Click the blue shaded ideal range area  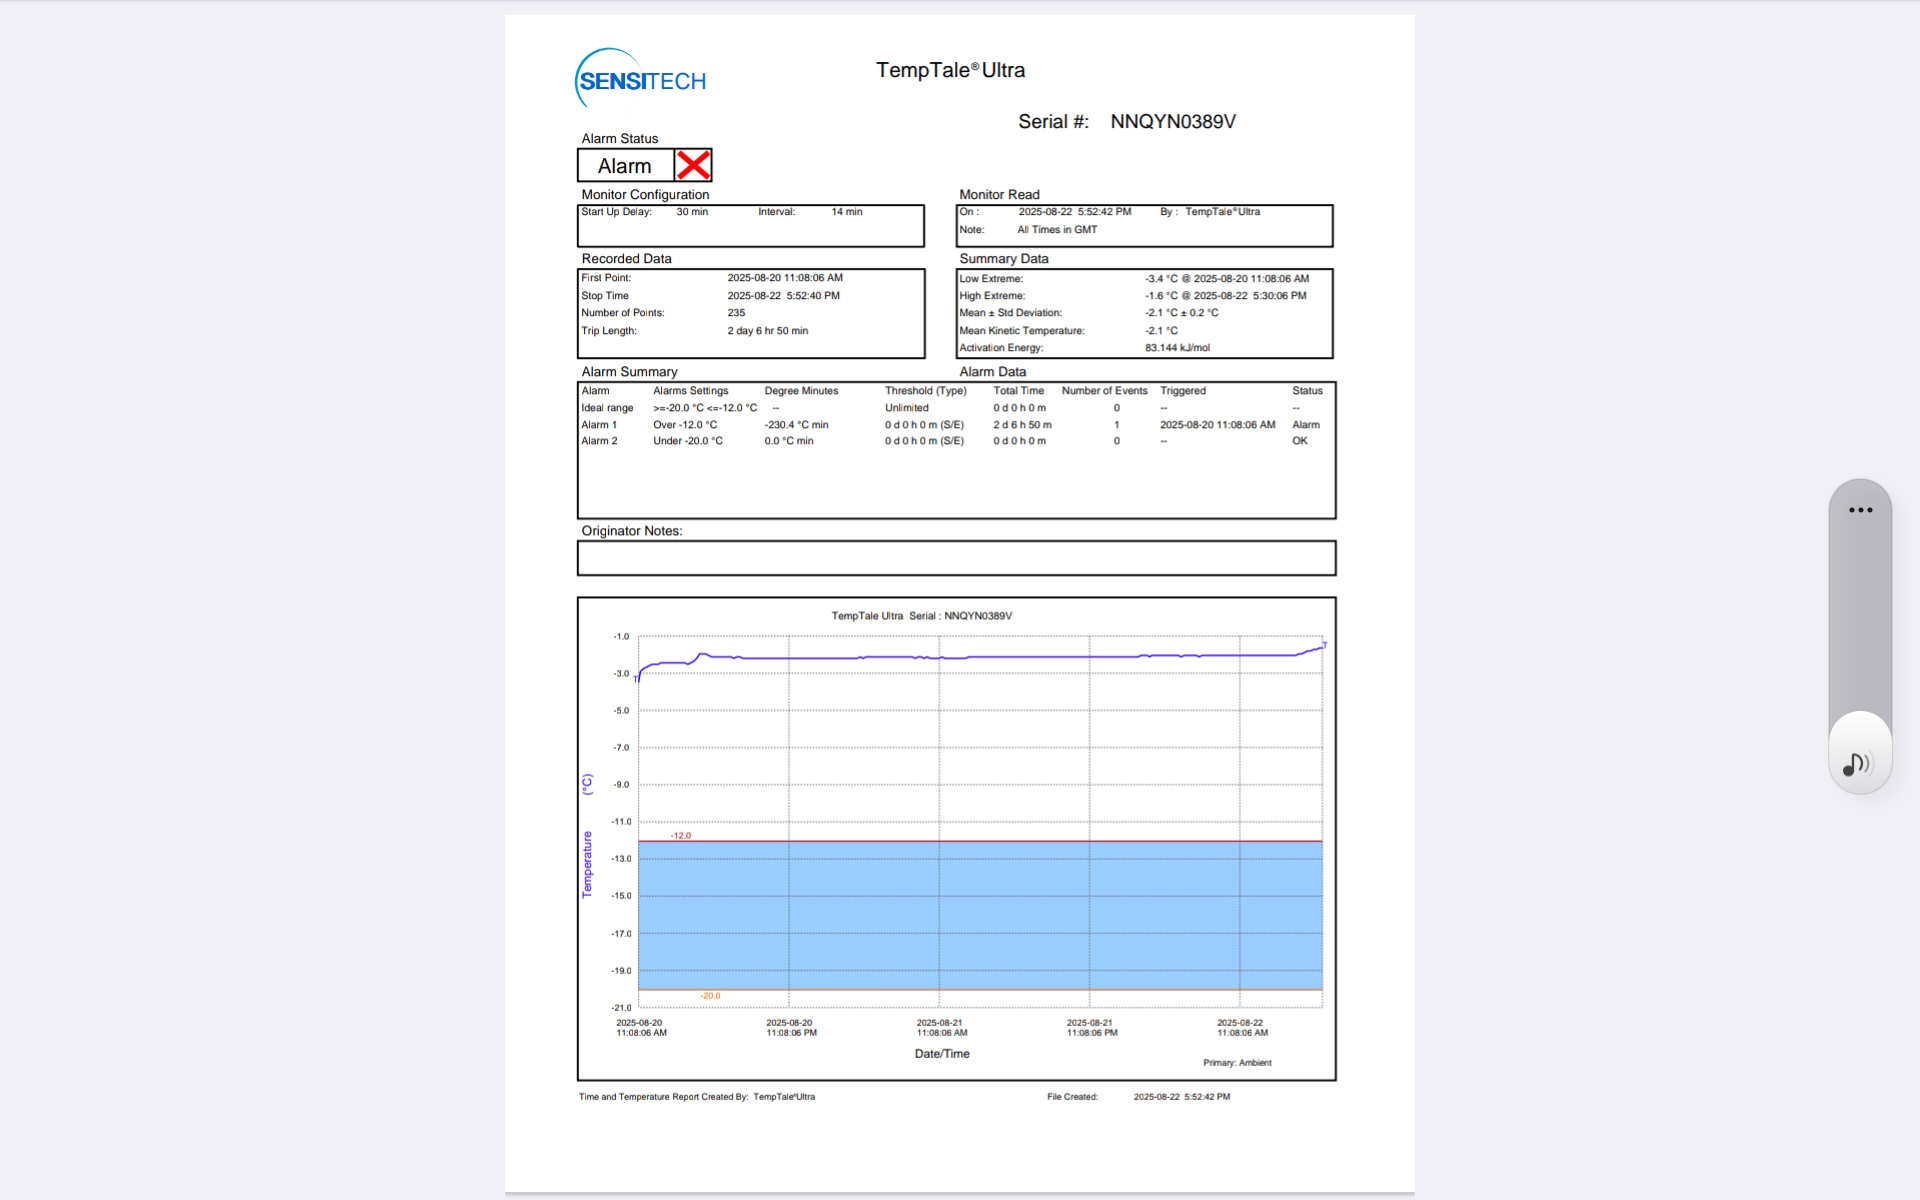[980, 915]
